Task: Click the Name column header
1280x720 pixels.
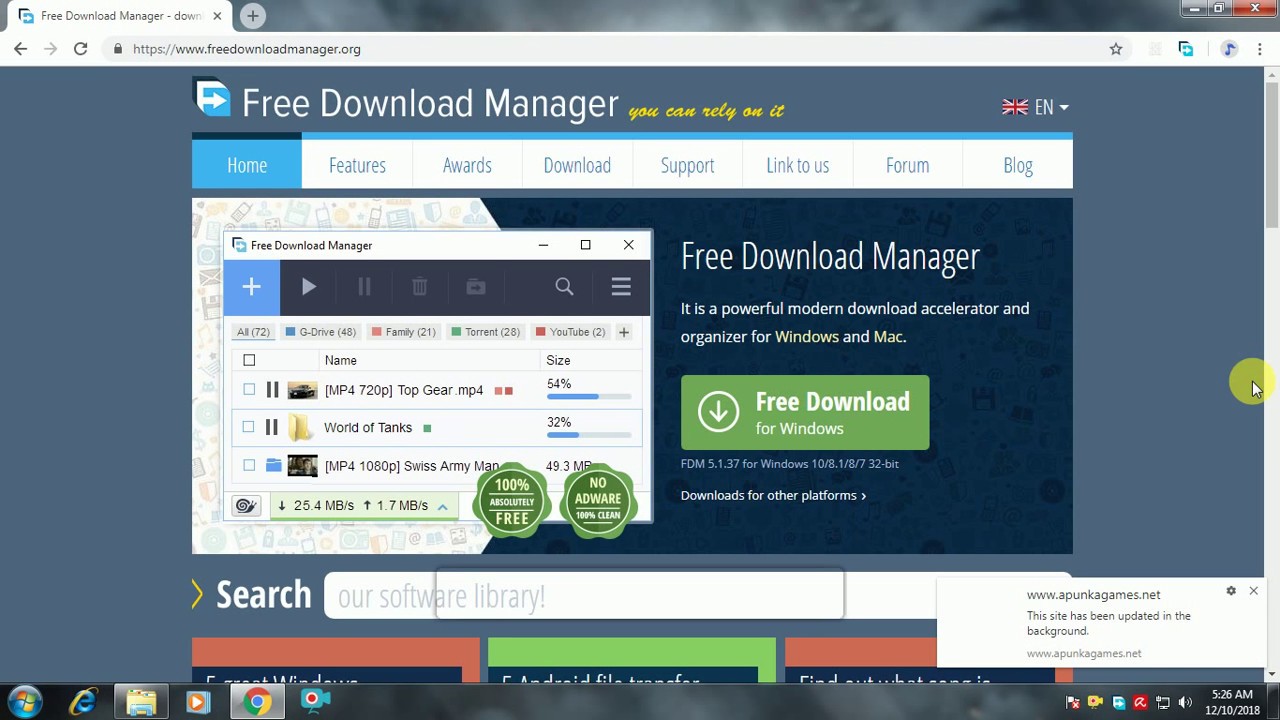Action: click(x=340, y=360)
